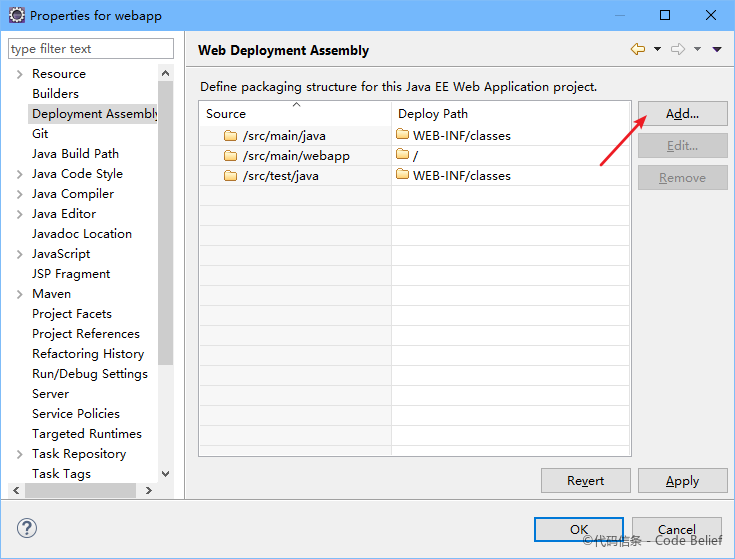The width and height of the screenshot is (735, 559).
Task: Open the page view menu dropdown
Action: [x=717, y=49]
